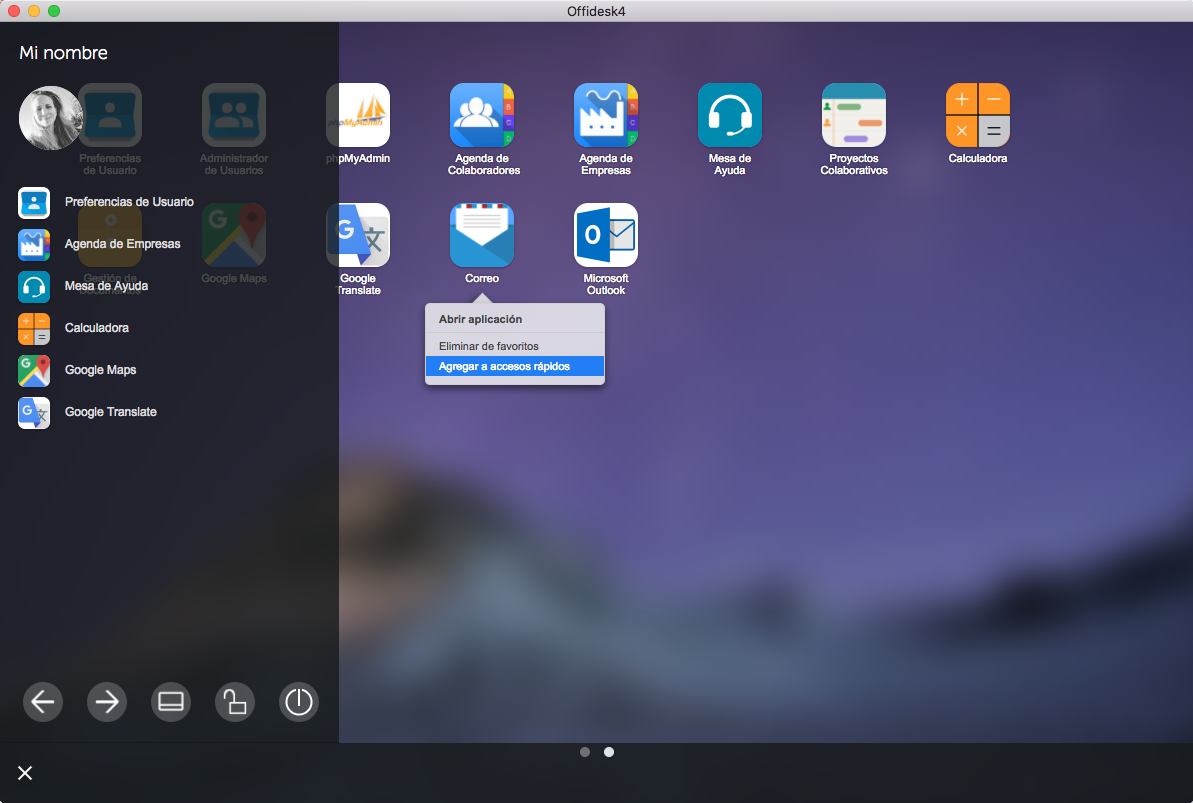
Task: Open Microsoft Outlook app icon
Action: [x=606, y=235]
